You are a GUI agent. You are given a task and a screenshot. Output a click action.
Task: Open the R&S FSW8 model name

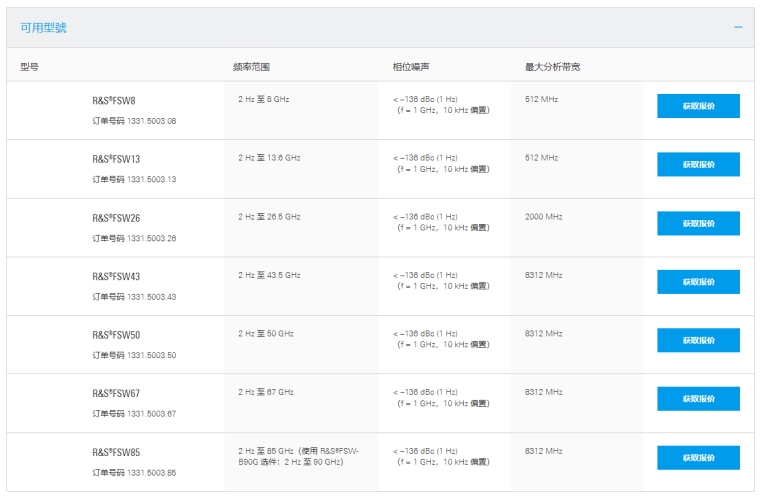tap(114, 101)
